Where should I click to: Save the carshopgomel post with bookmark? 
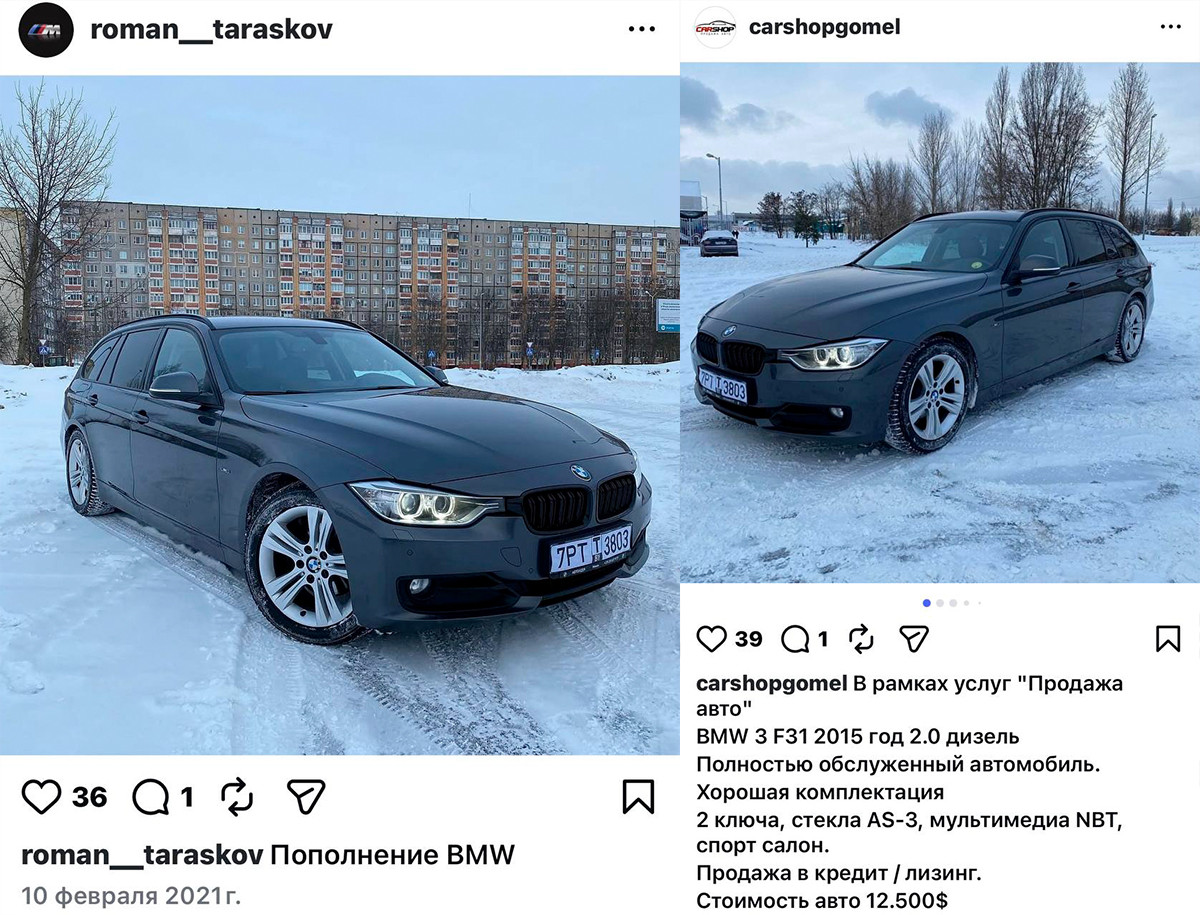(1168, 639)
